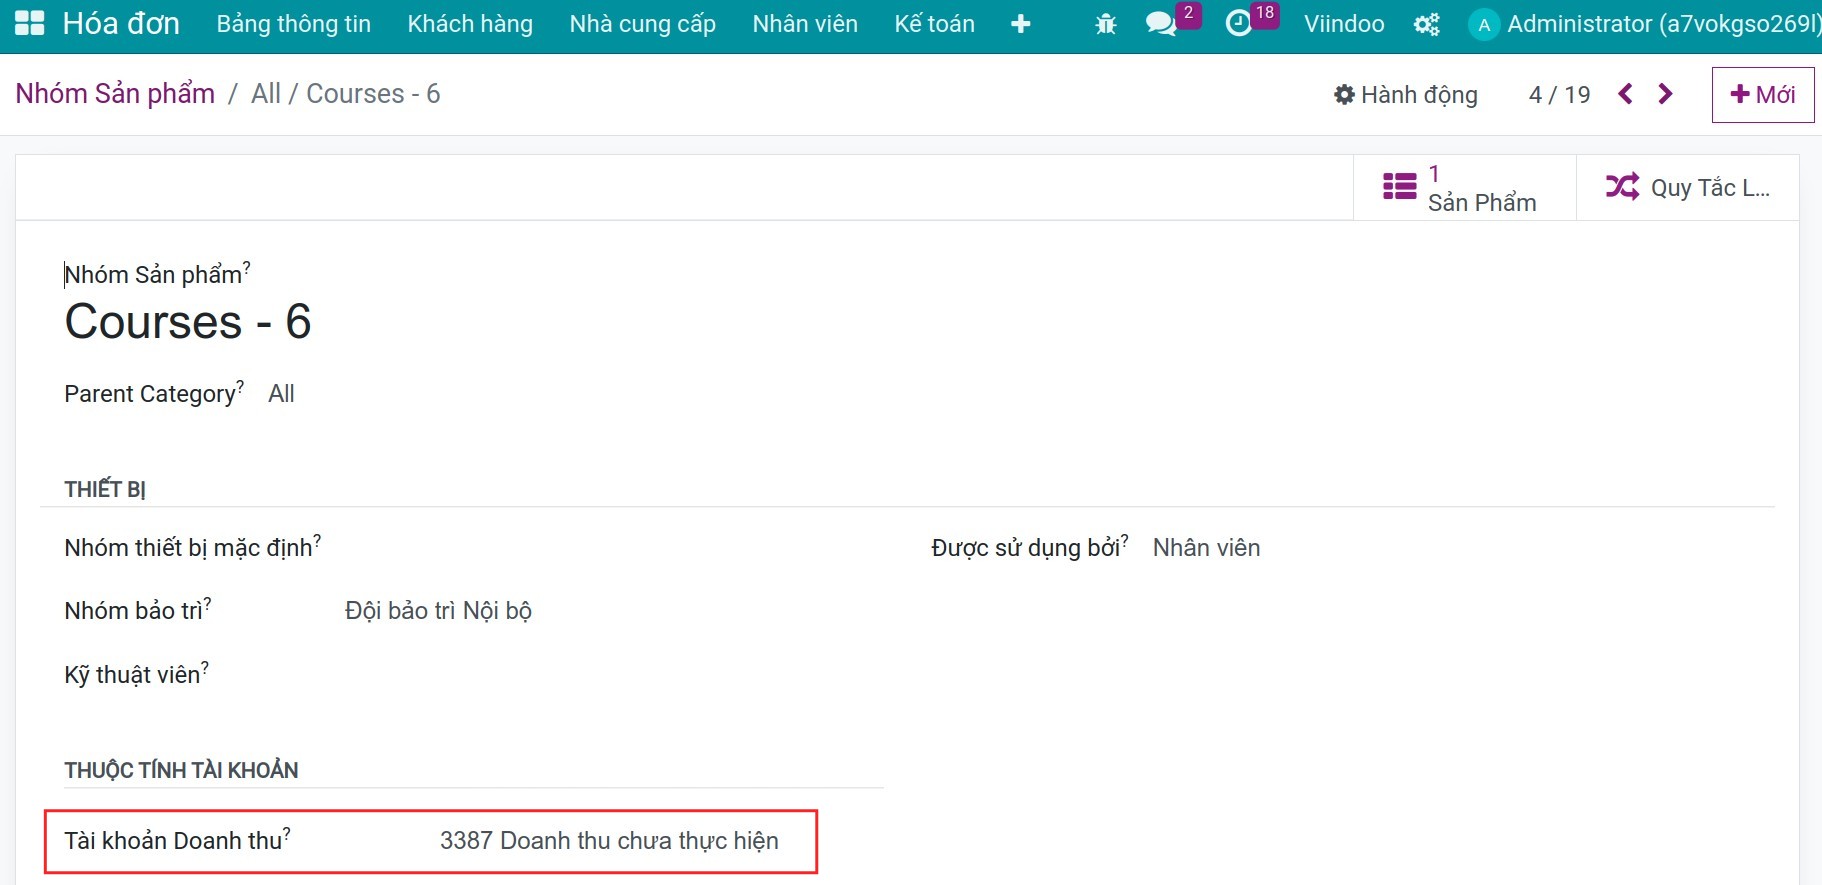Viewport: 1822px width, 885px height.
Task: Click THUỘC TÍNH TÀI KHOẢN section heading
Action: pos(181,770)
